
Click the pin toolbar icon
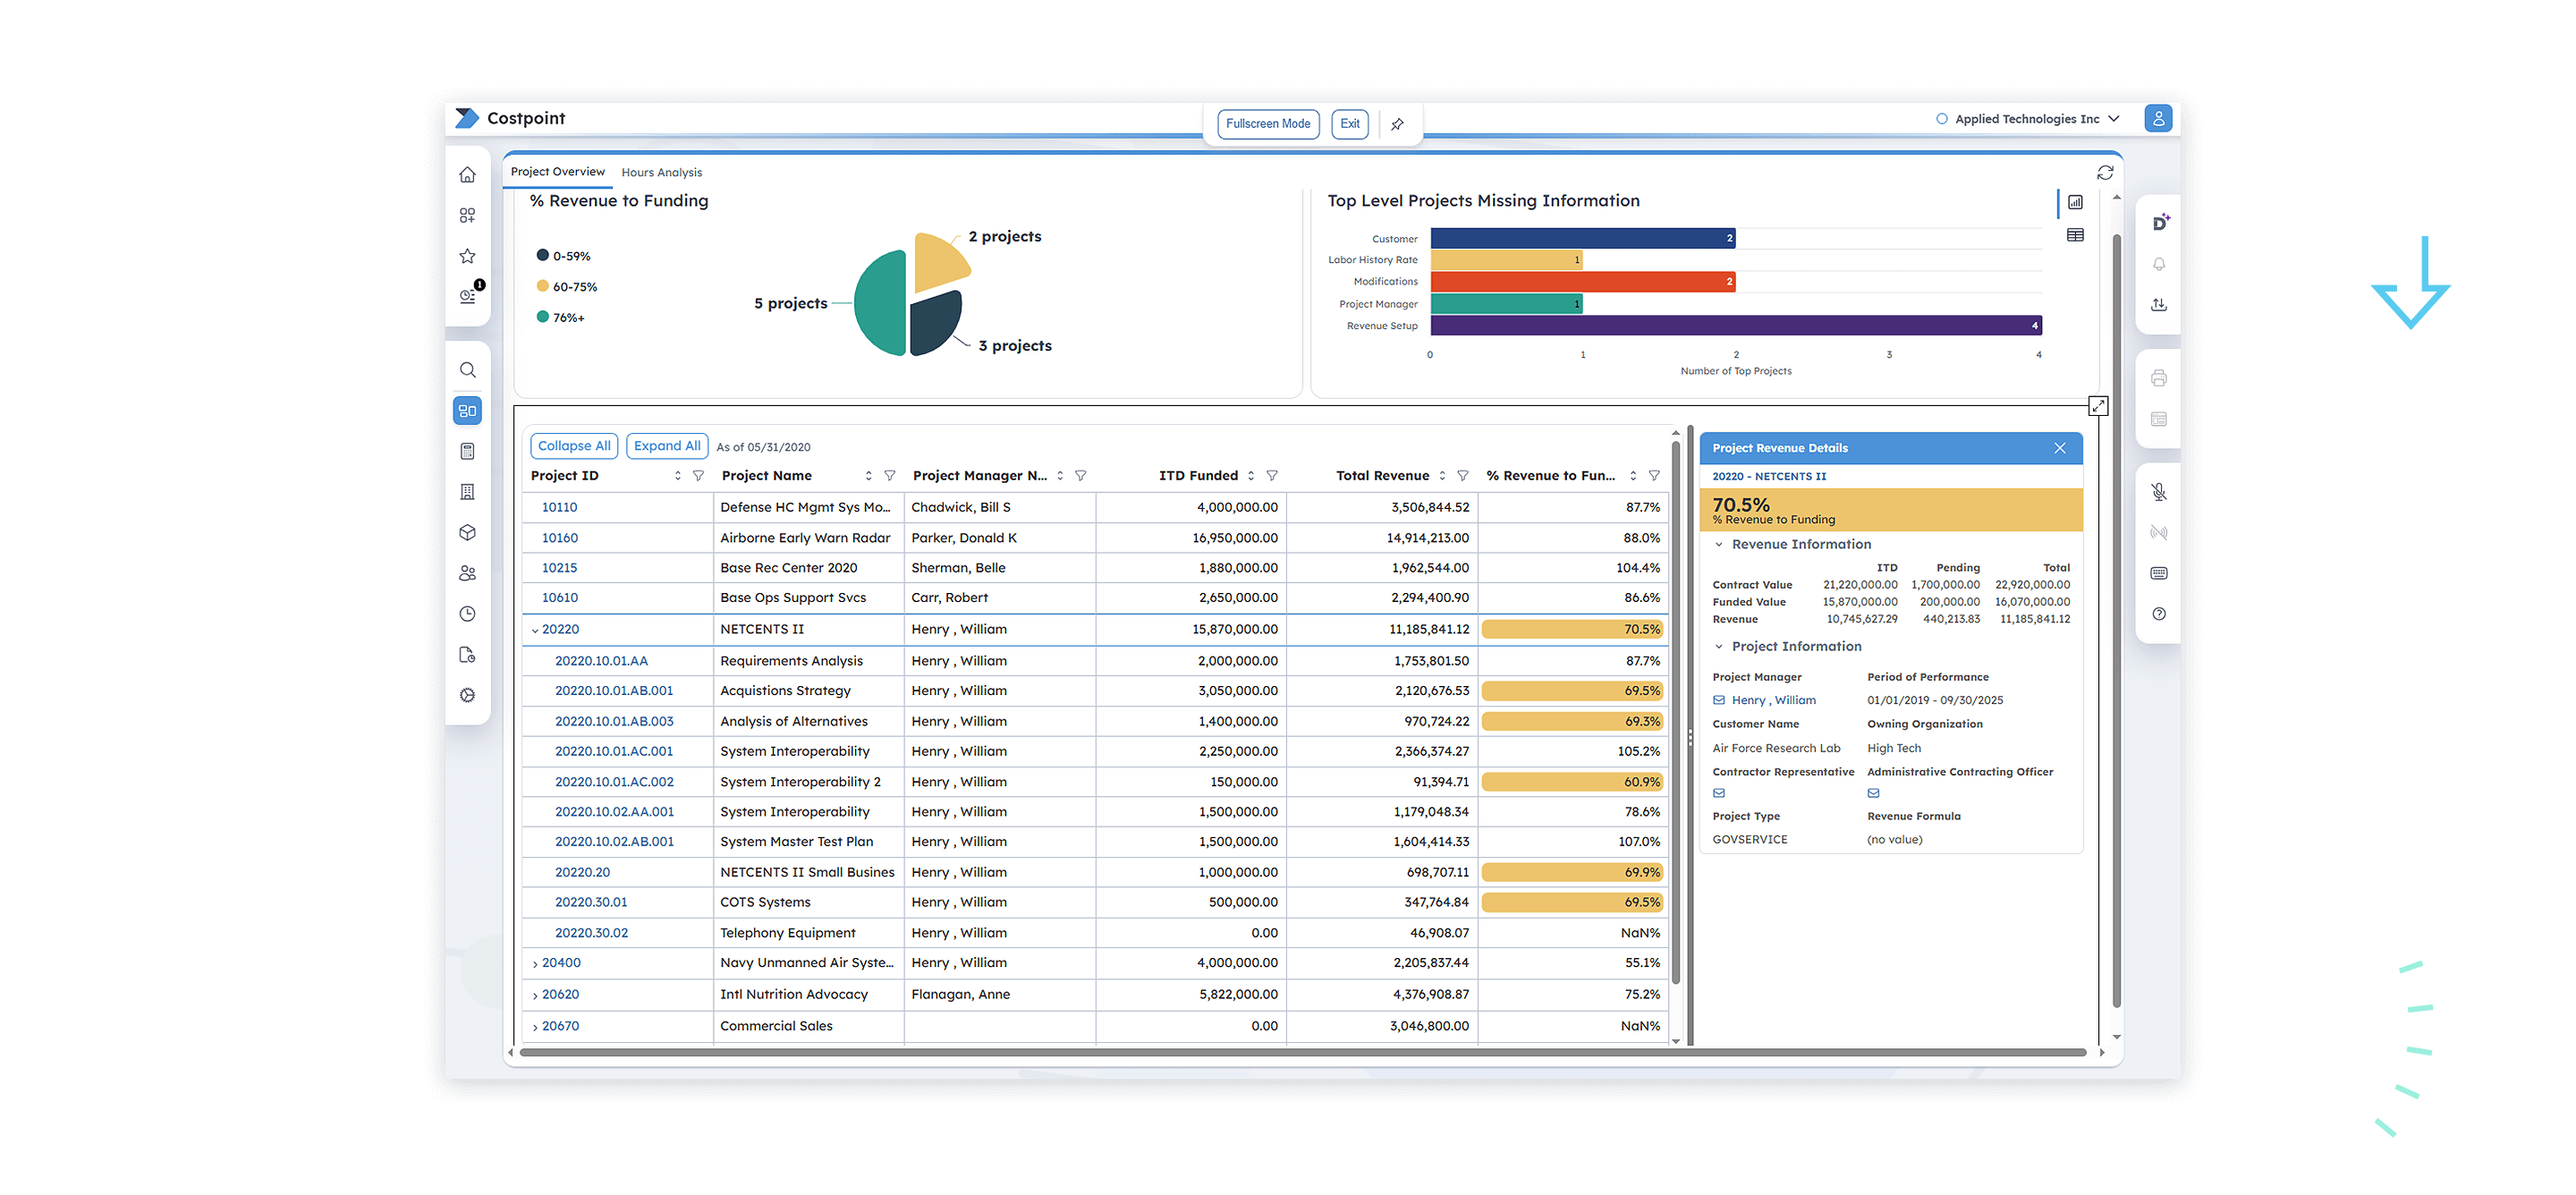pos(1397,124)
